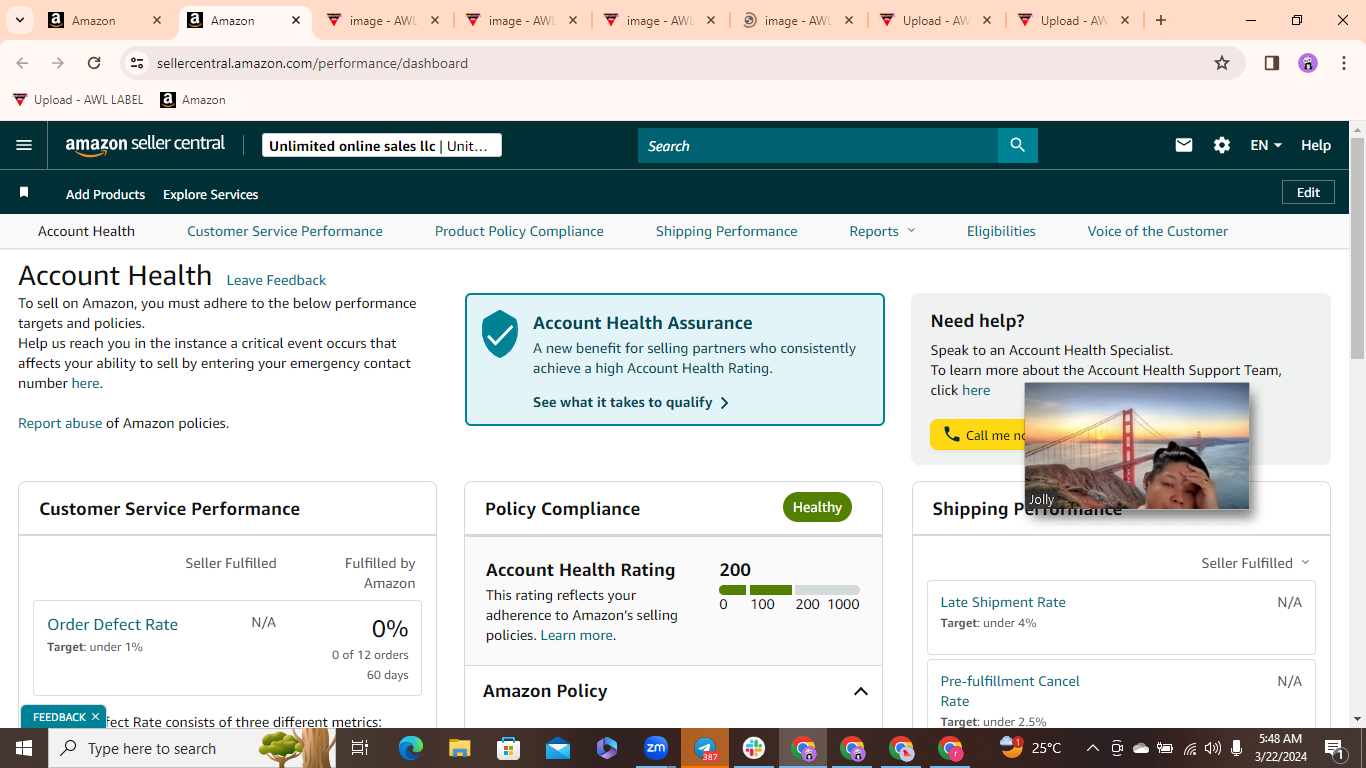
Task: Open Chrome side panel icon
Action: pos(1272,63)
